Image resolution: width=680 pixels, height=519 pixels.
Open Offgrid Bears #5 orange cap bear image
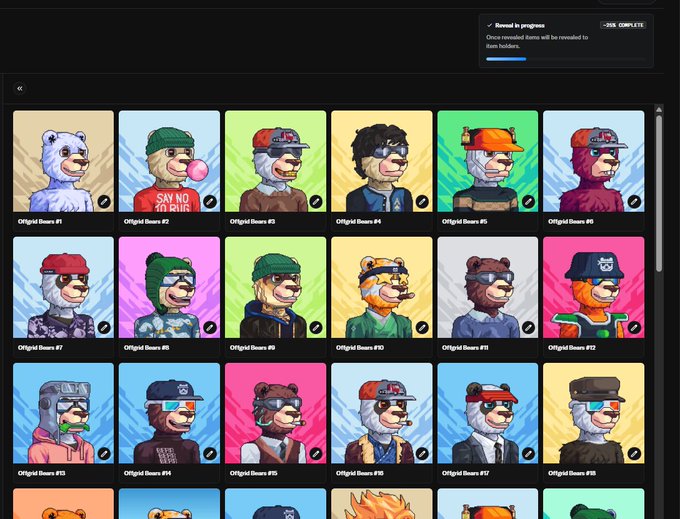[487, 161]
